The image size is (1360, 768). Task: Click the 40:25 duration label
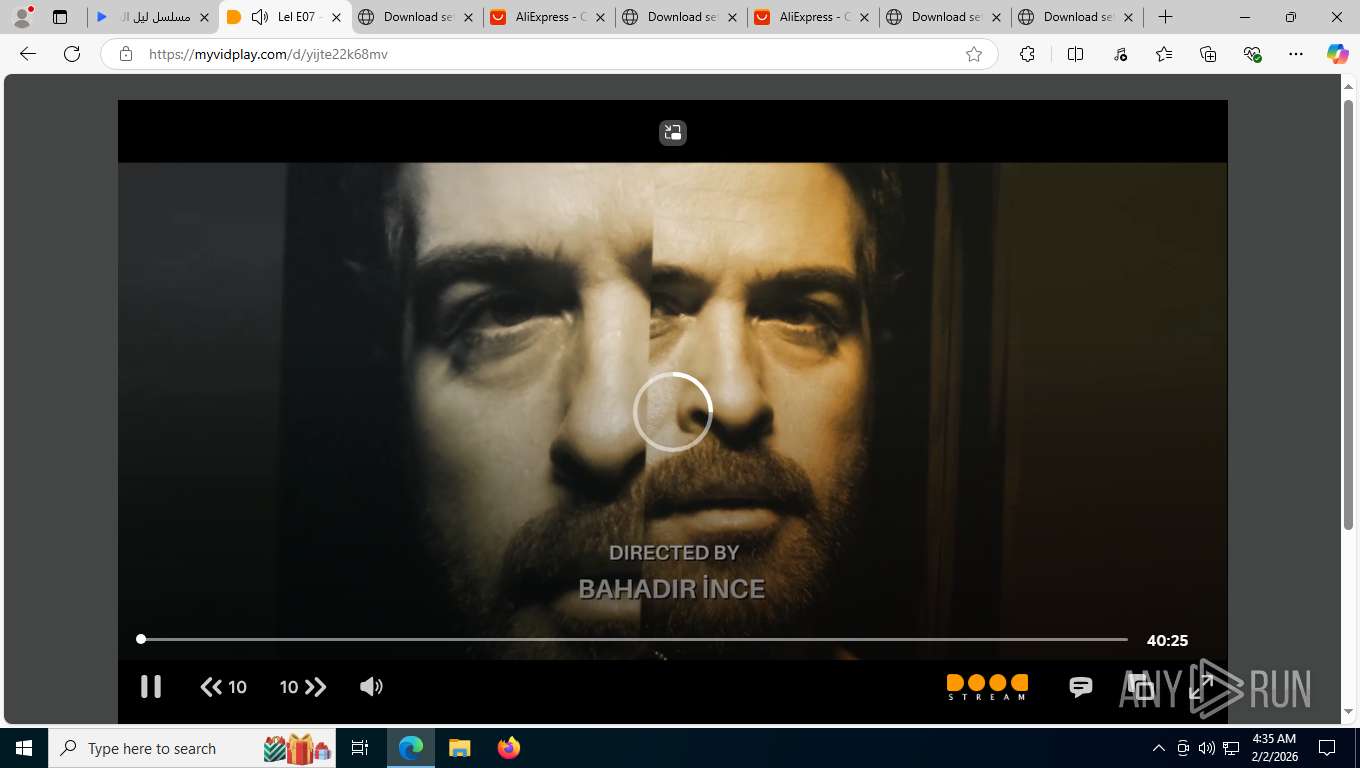pos(1167,641)
